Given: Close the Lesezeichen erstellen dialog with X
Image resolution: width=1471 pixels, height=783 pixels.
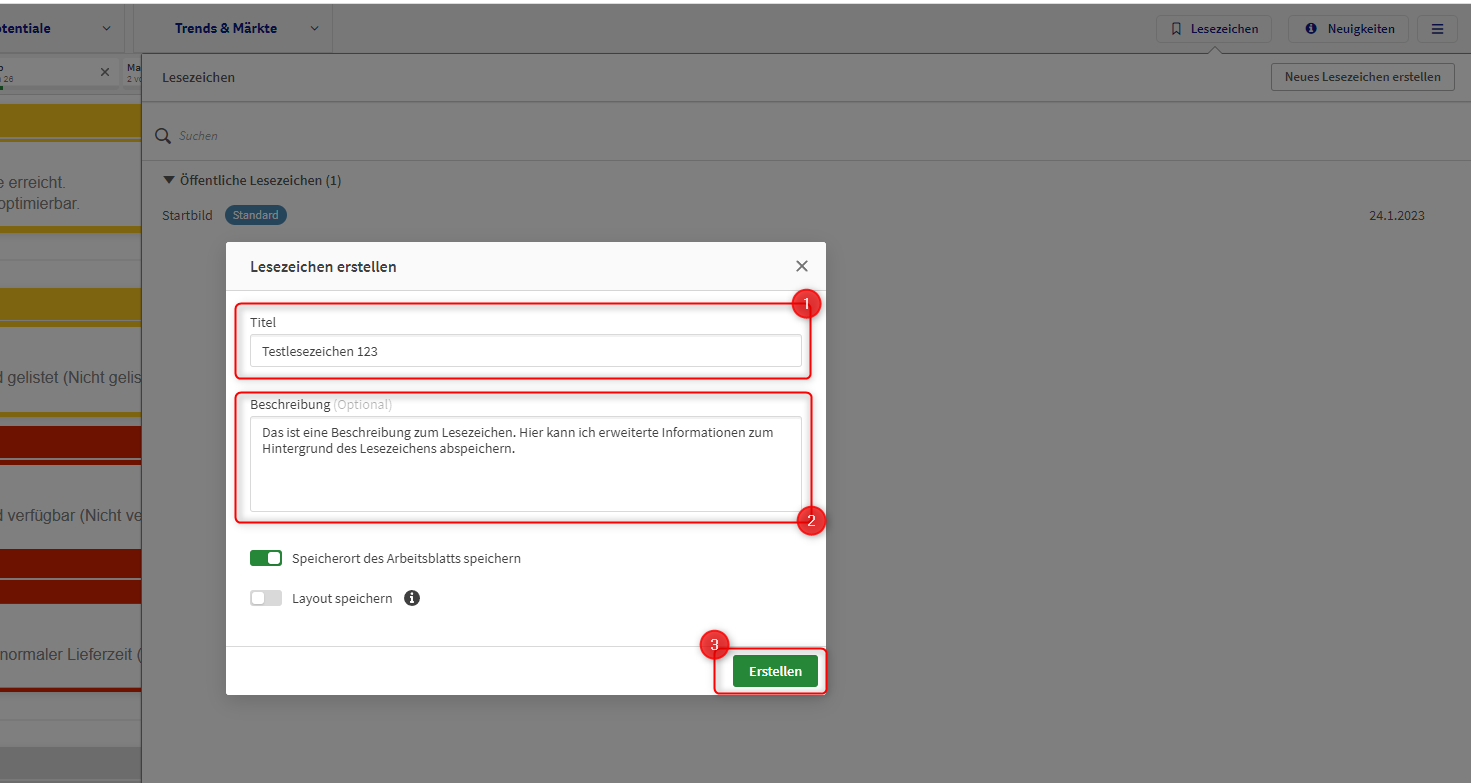Looking at the screenshot, I should tap(801, 266).
